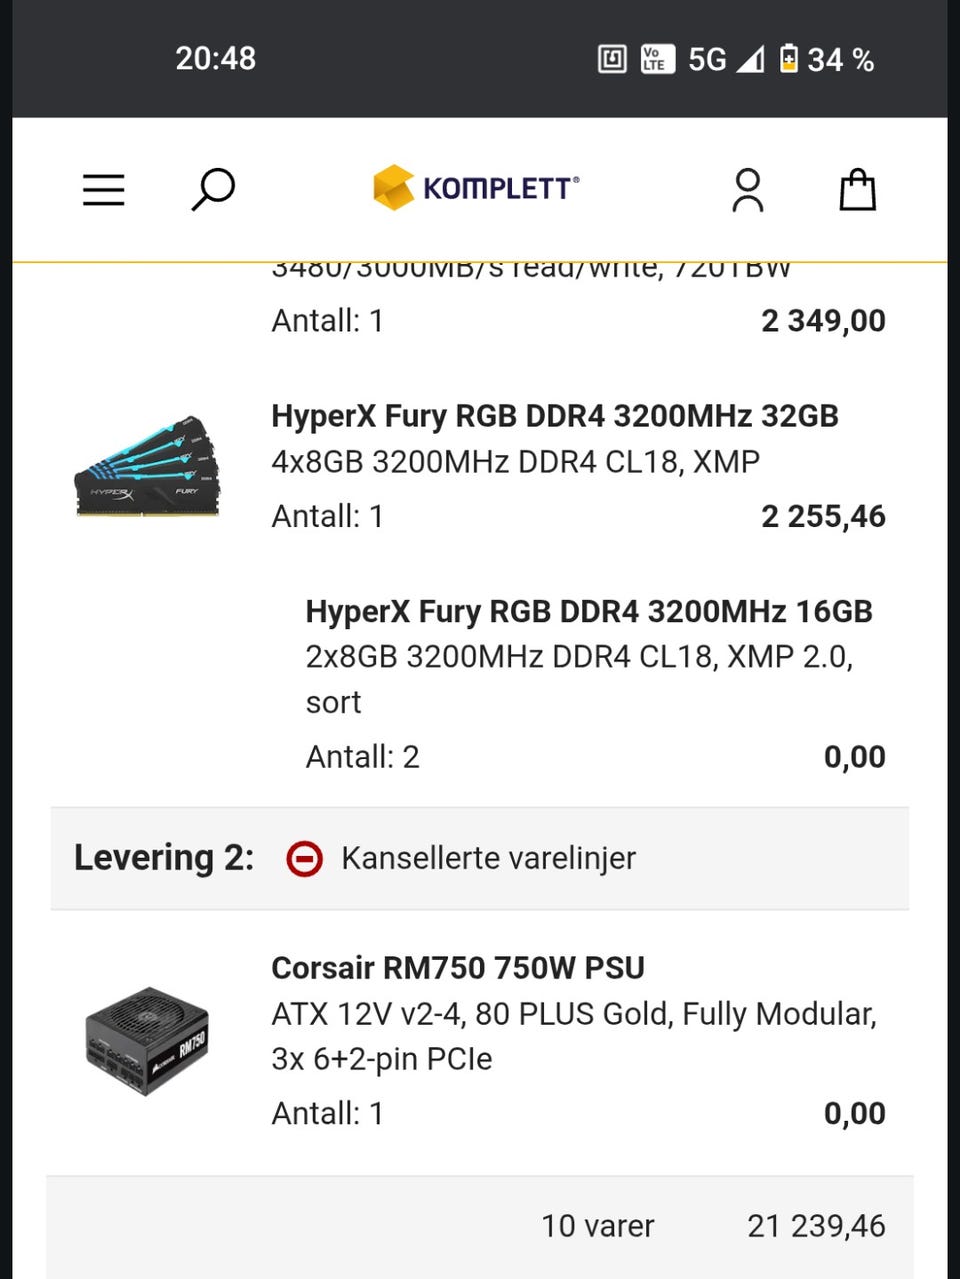Select the Levering 2 section header
The image size is (960, 1279).
480,858
